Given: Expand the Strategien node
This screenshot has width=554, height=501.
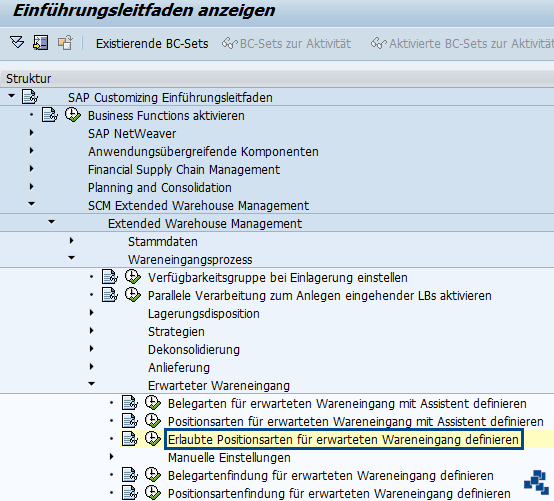Looking at the screenshot, I should [x=92, y=330].
